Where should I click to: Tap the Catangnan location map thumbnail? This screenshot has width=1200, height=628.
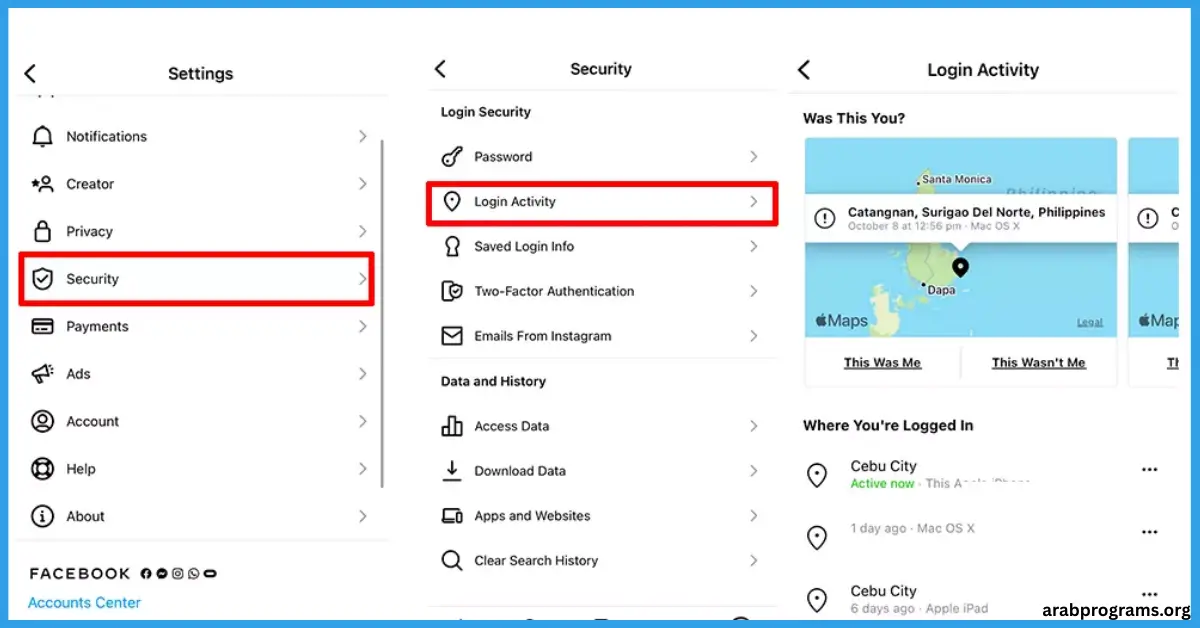(960, 238)
